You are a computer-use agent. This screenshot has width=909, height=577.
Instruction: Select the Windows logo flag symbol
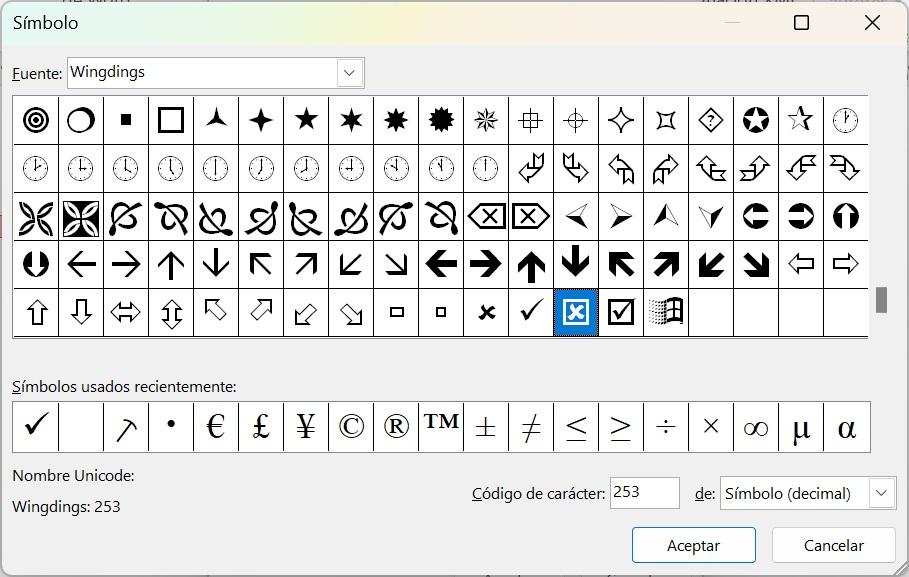[666, 313]
